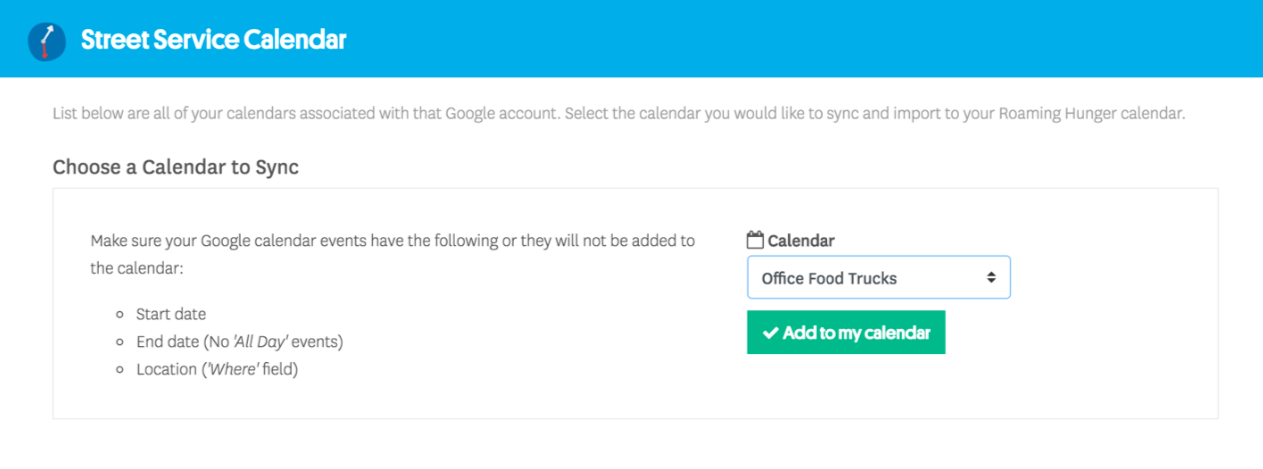Image resolution: width=1263 pixels, height=469 pixels.
Task: Click the checkmark icon on the green button
Action: 770,333
